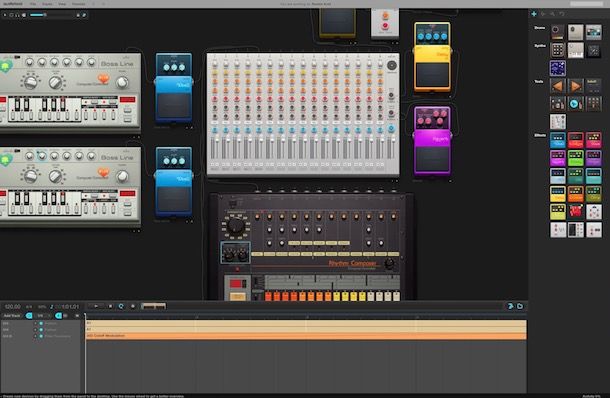Select the Bassline synth icon in the Synths palette

click(575, 50)
